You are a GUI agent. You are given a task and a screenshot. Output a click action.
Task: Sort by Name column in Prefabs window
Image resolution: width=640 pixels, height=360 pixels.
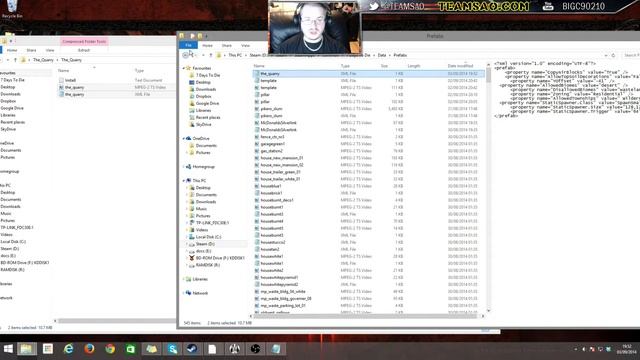(x=259, y=66)
